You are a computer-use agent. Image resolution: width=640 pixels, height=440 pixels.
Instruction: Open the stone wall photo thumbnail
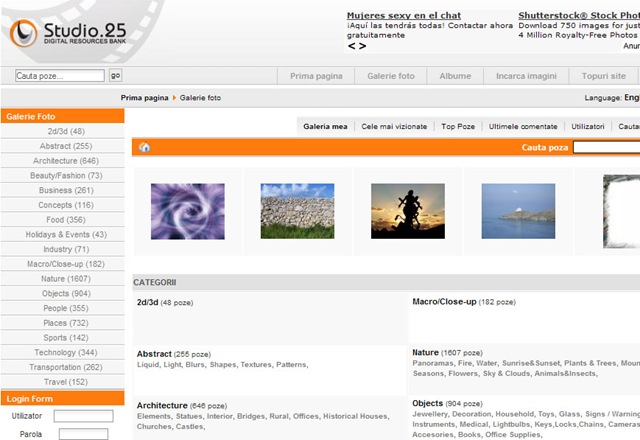pos(298,211)
